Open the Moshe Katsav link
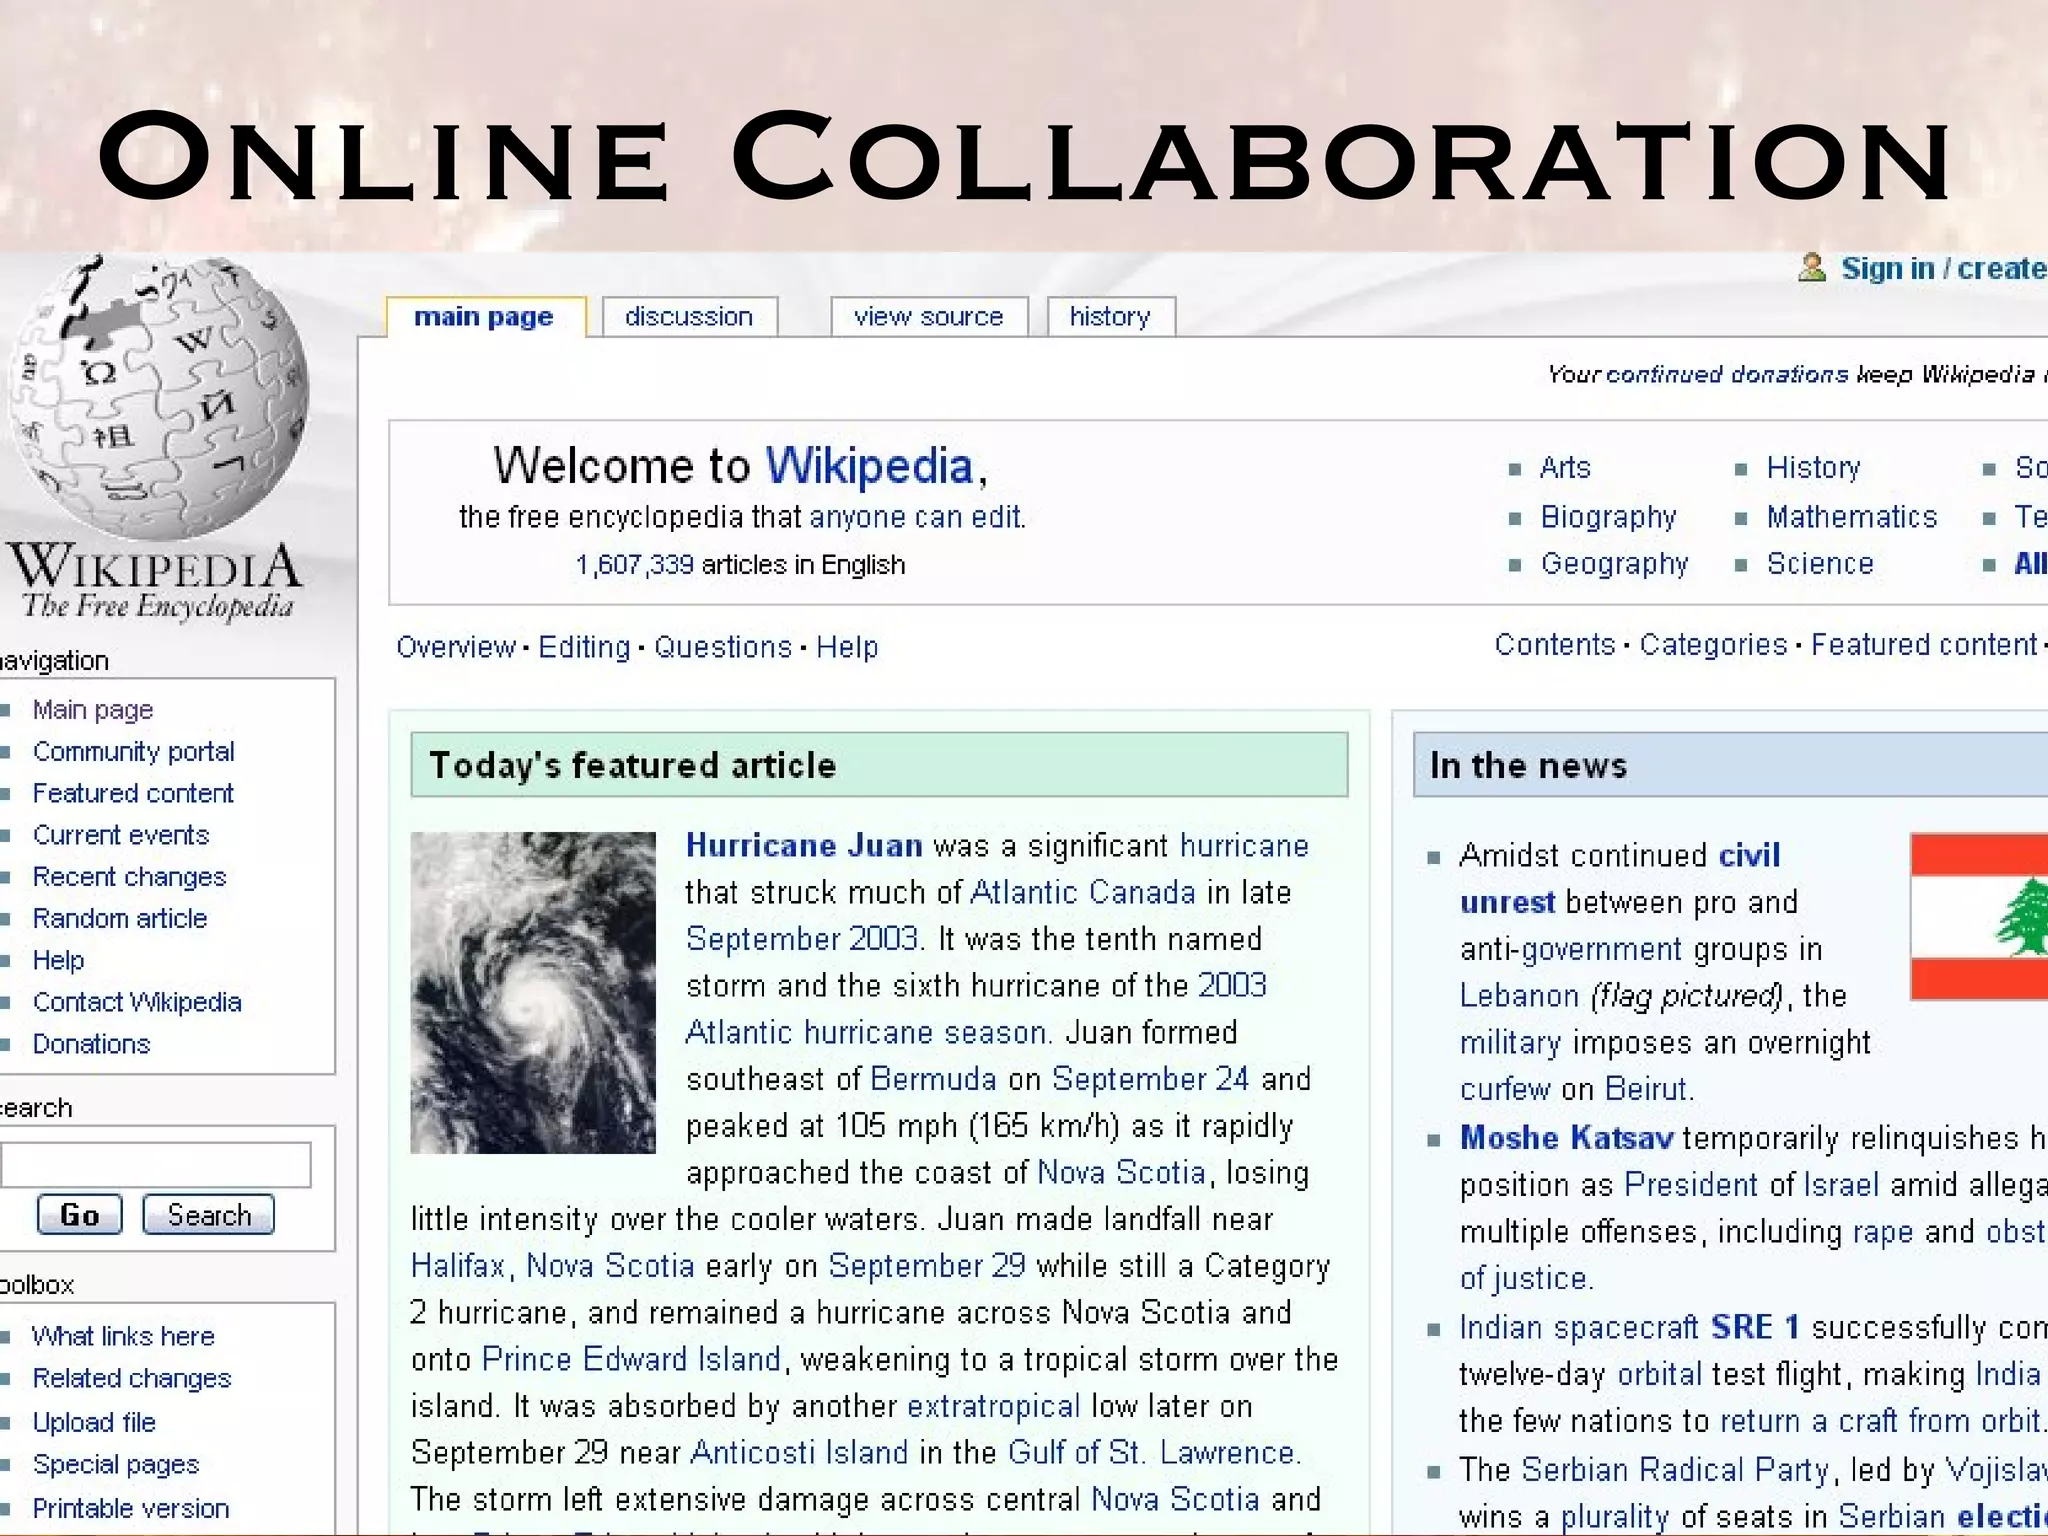This screenshot has width=2048, height=1536. click(x=1566, y=1138)
